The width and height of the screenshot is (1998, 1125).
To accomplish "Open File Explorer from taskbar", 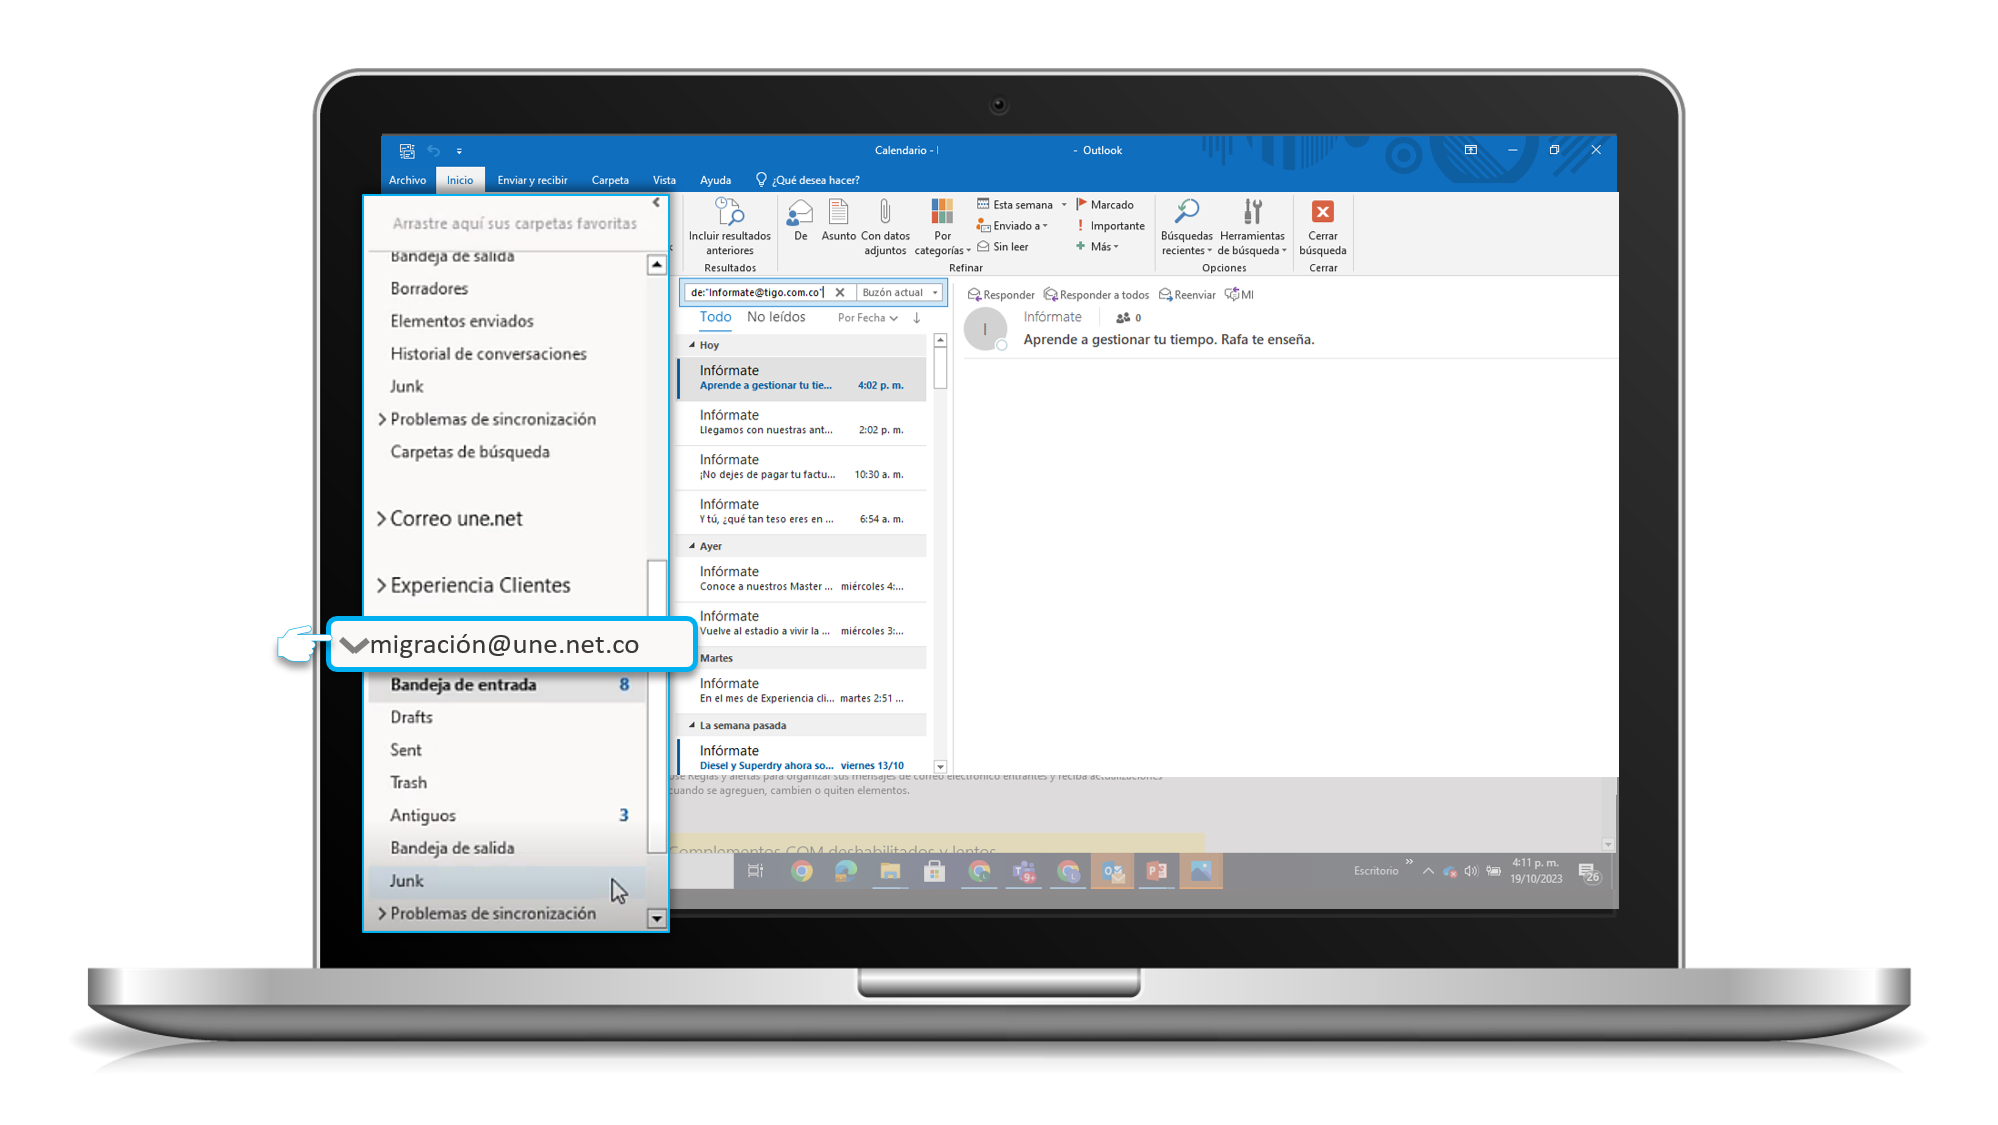I will (x=890, y=871).
